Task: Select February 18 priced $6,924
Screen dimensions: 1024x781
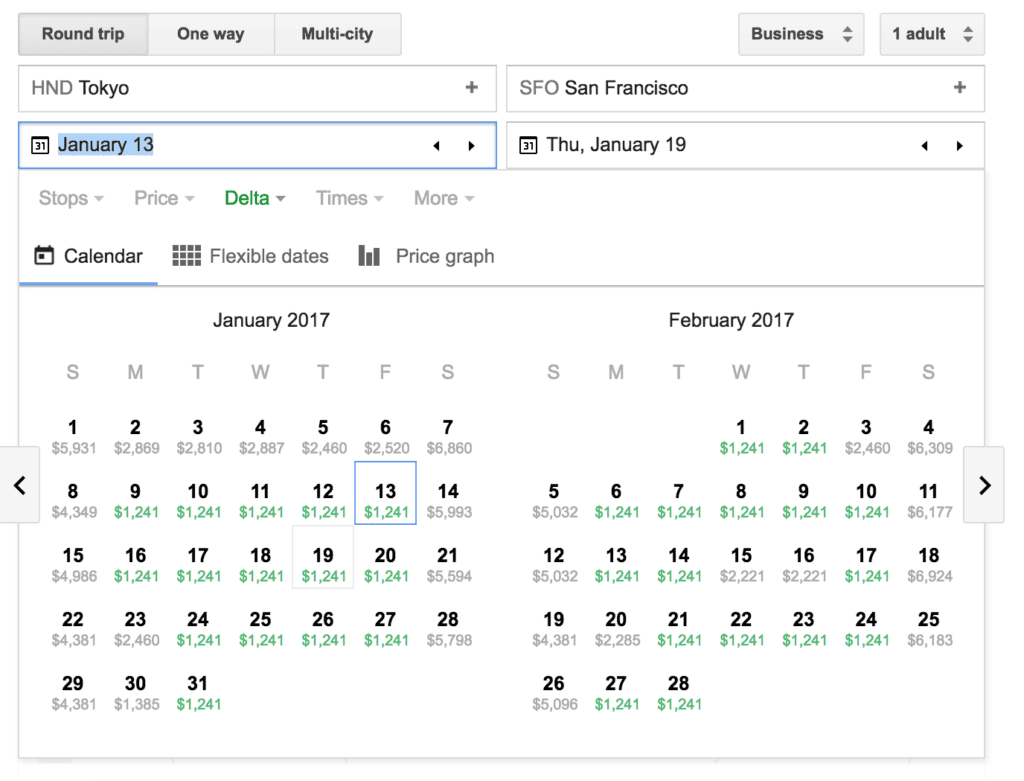Action: coord(929,564)
